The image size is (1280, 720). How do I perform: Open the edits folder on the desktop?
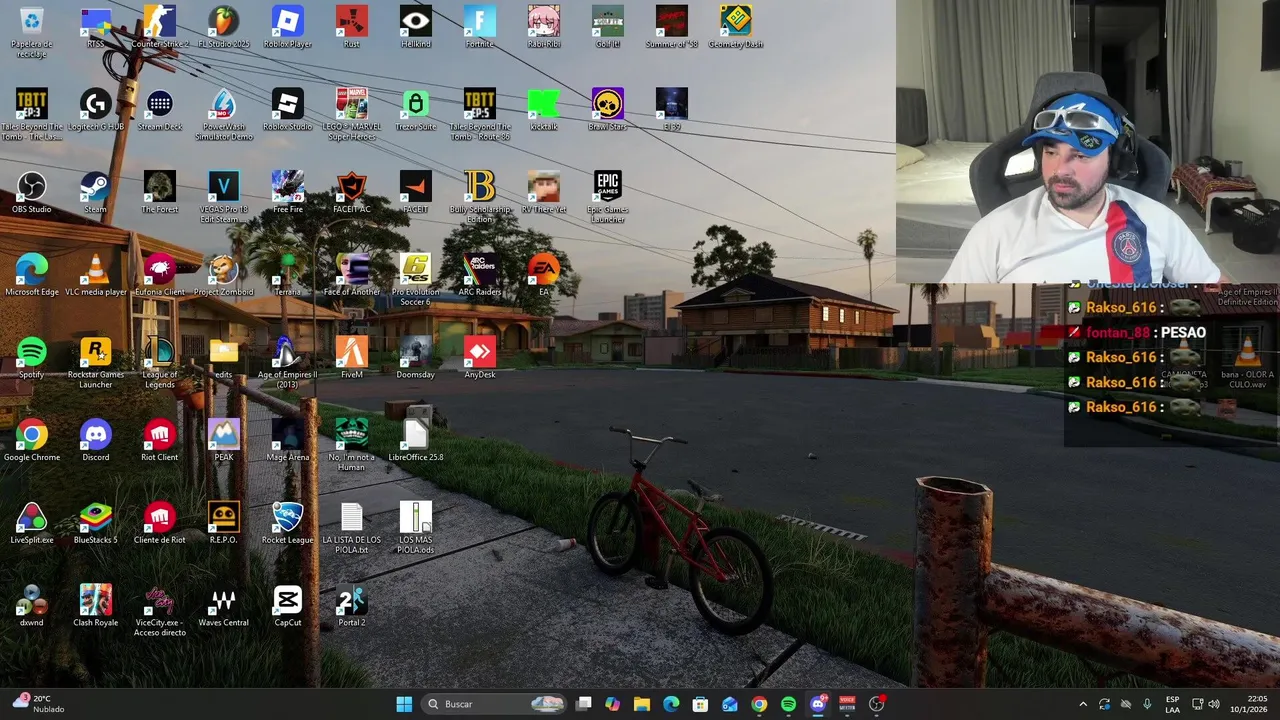(x=223, y=358)
